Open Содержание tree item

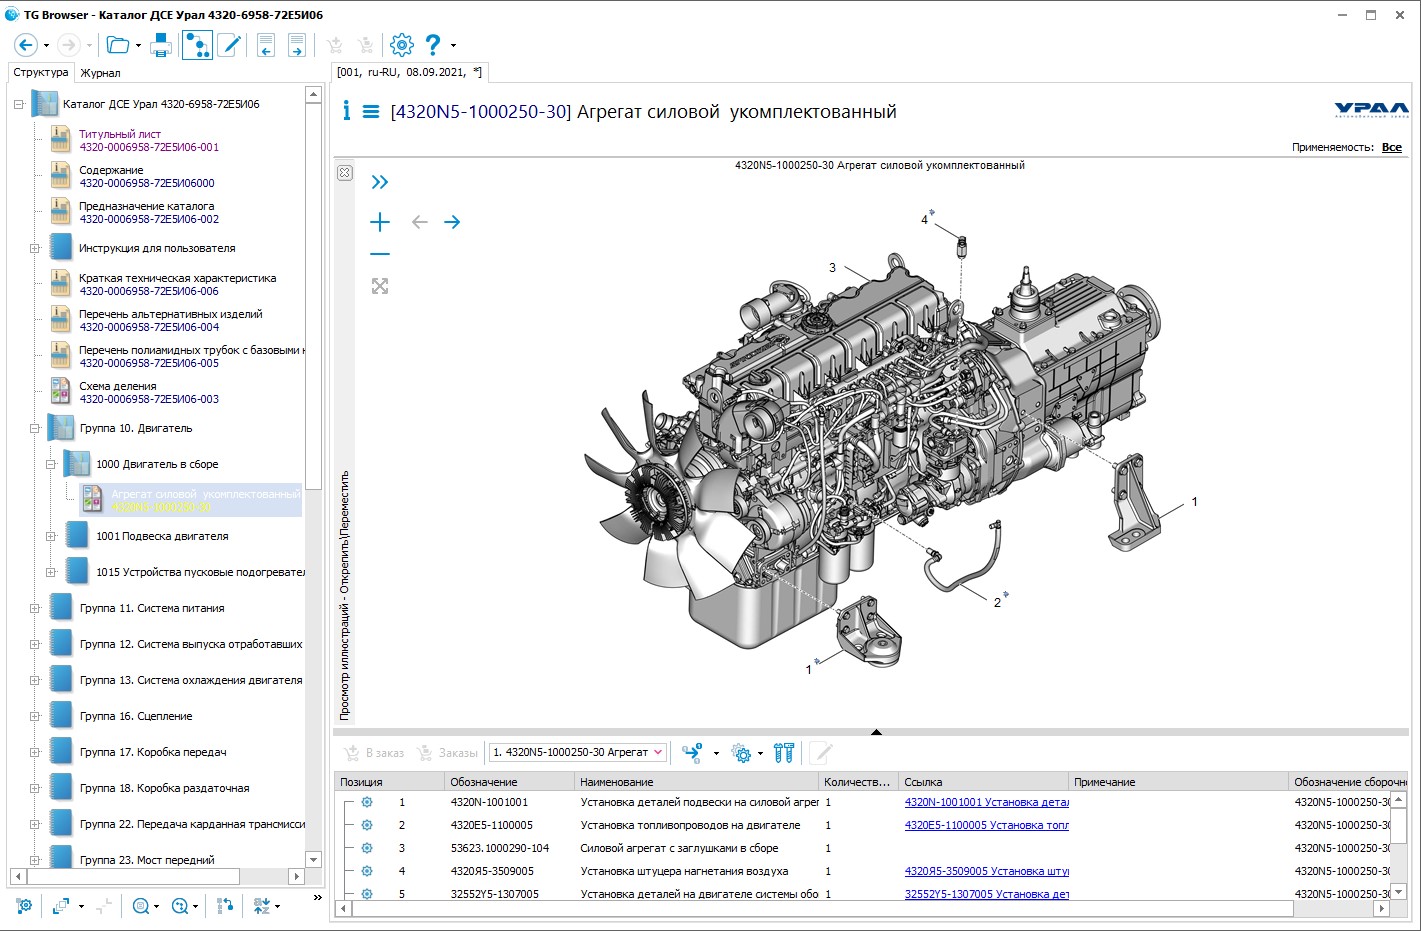tap(147, 176)
